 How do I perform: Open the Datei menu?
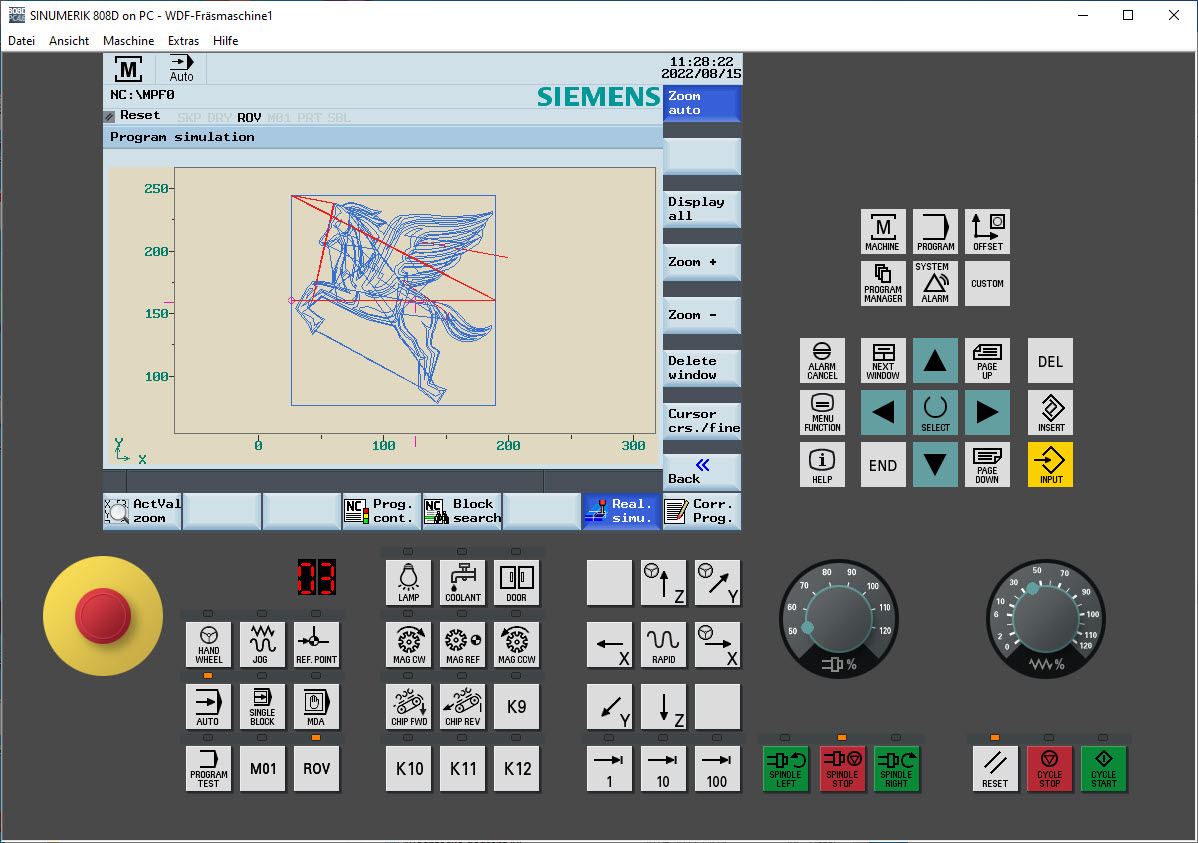tap(21, 41)
